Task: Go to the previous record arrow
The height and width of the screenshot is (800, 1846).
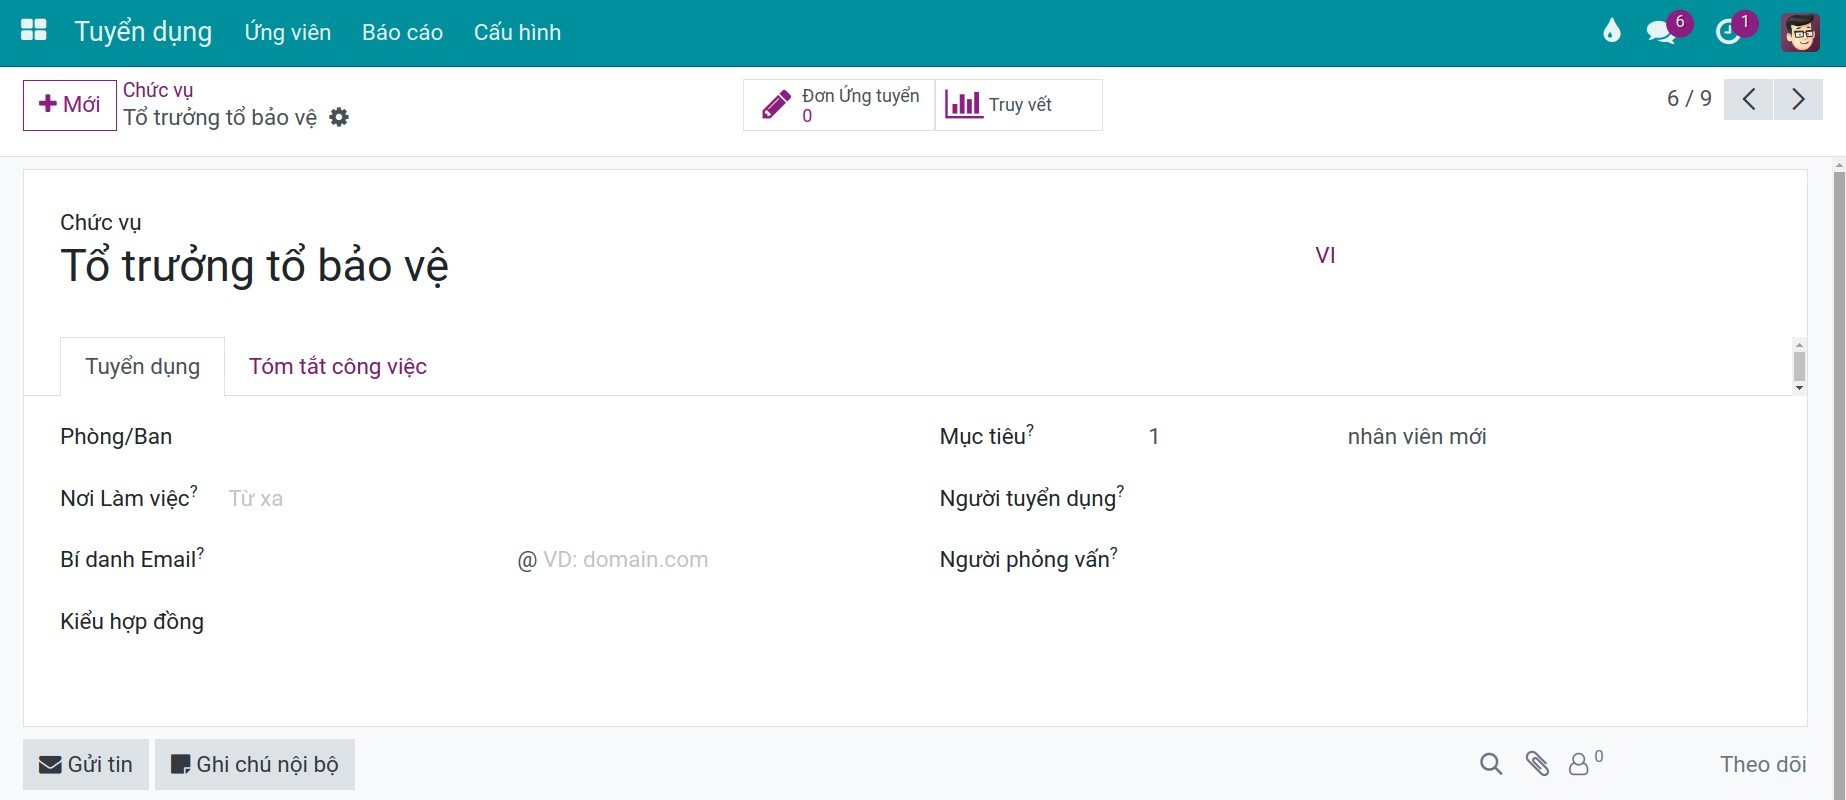Action: coord(1748,99)
